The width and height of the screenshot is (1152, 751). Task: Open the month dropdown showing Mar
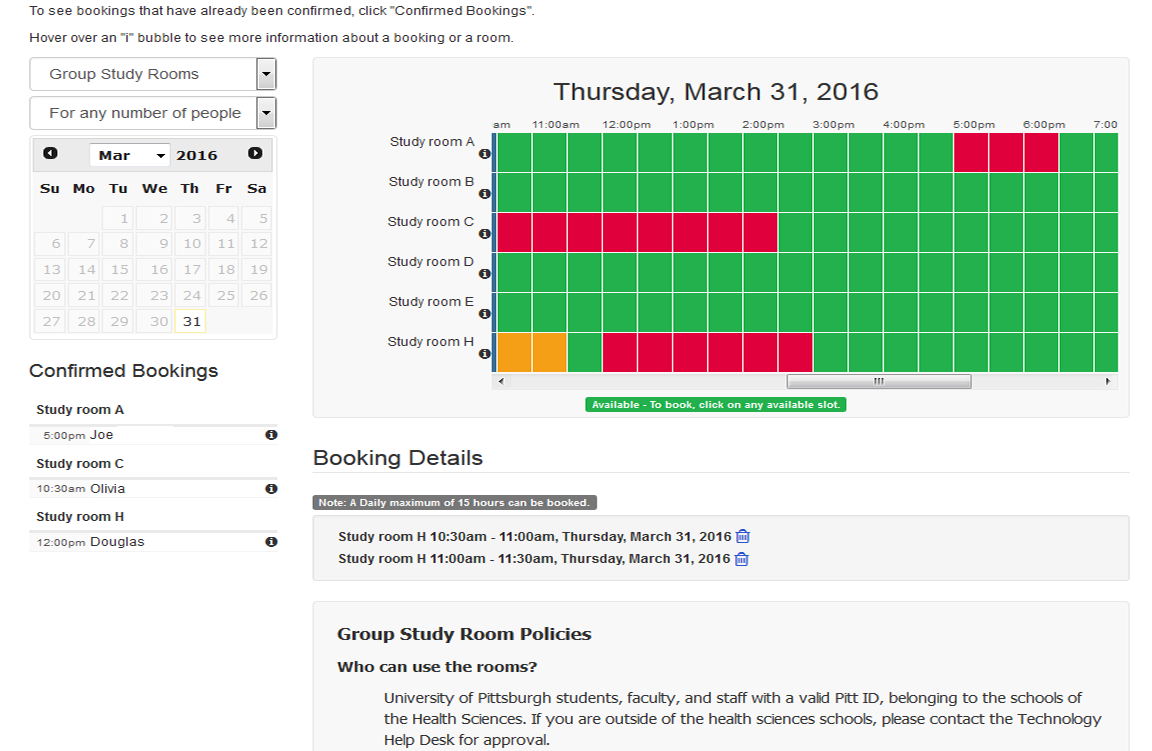point(129,155)
